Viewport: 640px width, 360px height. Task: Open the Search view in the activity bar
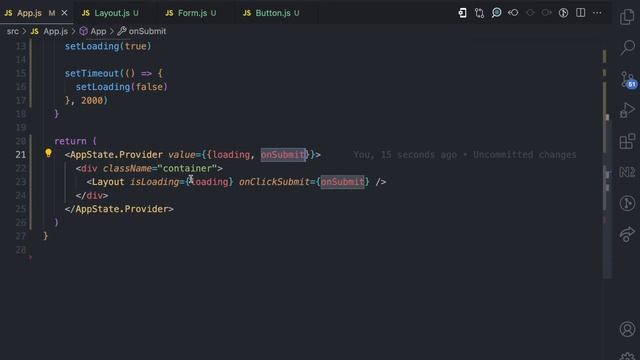click(627, 47)
